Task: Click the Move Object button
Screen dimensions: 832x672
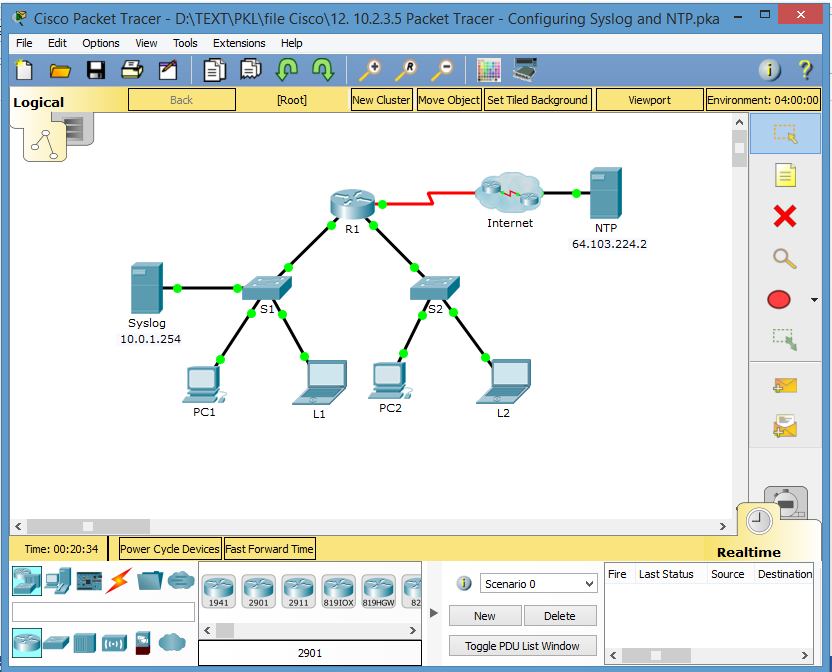Action: pos(449,100)
